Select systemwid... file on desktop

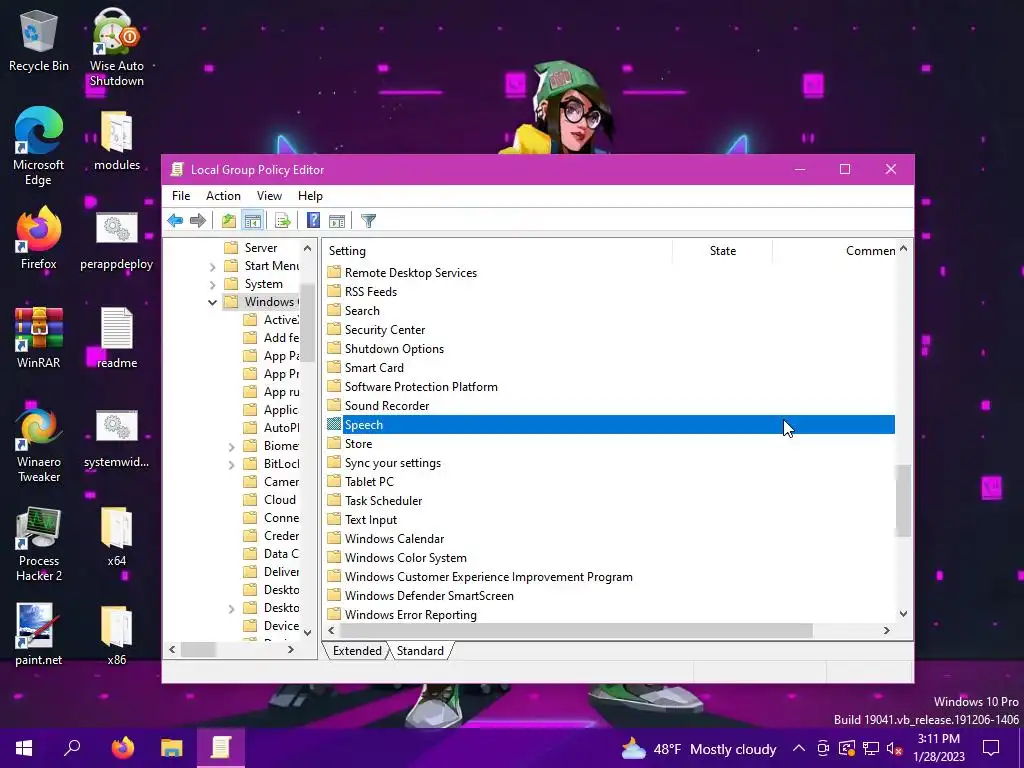116,439
